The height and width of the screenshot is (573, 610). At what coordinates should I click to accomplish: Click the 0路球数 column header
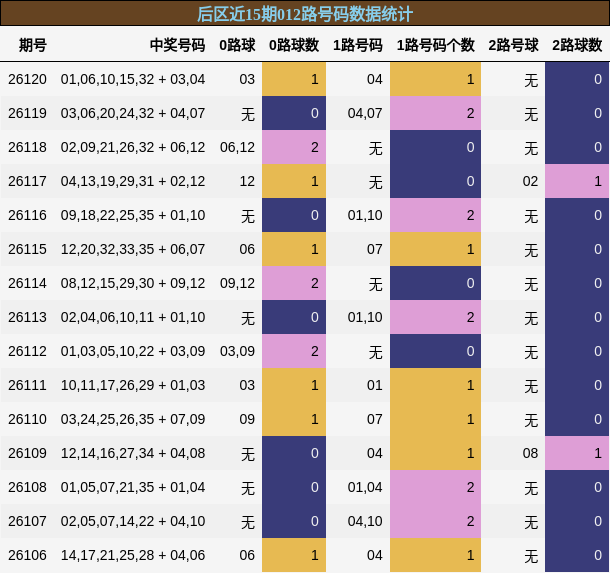(x=294, y=45)
